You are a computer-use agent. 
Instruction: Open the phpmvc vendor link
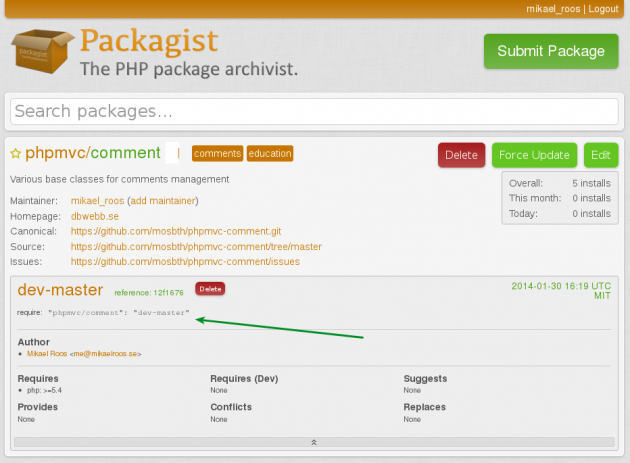click(55, 153)
